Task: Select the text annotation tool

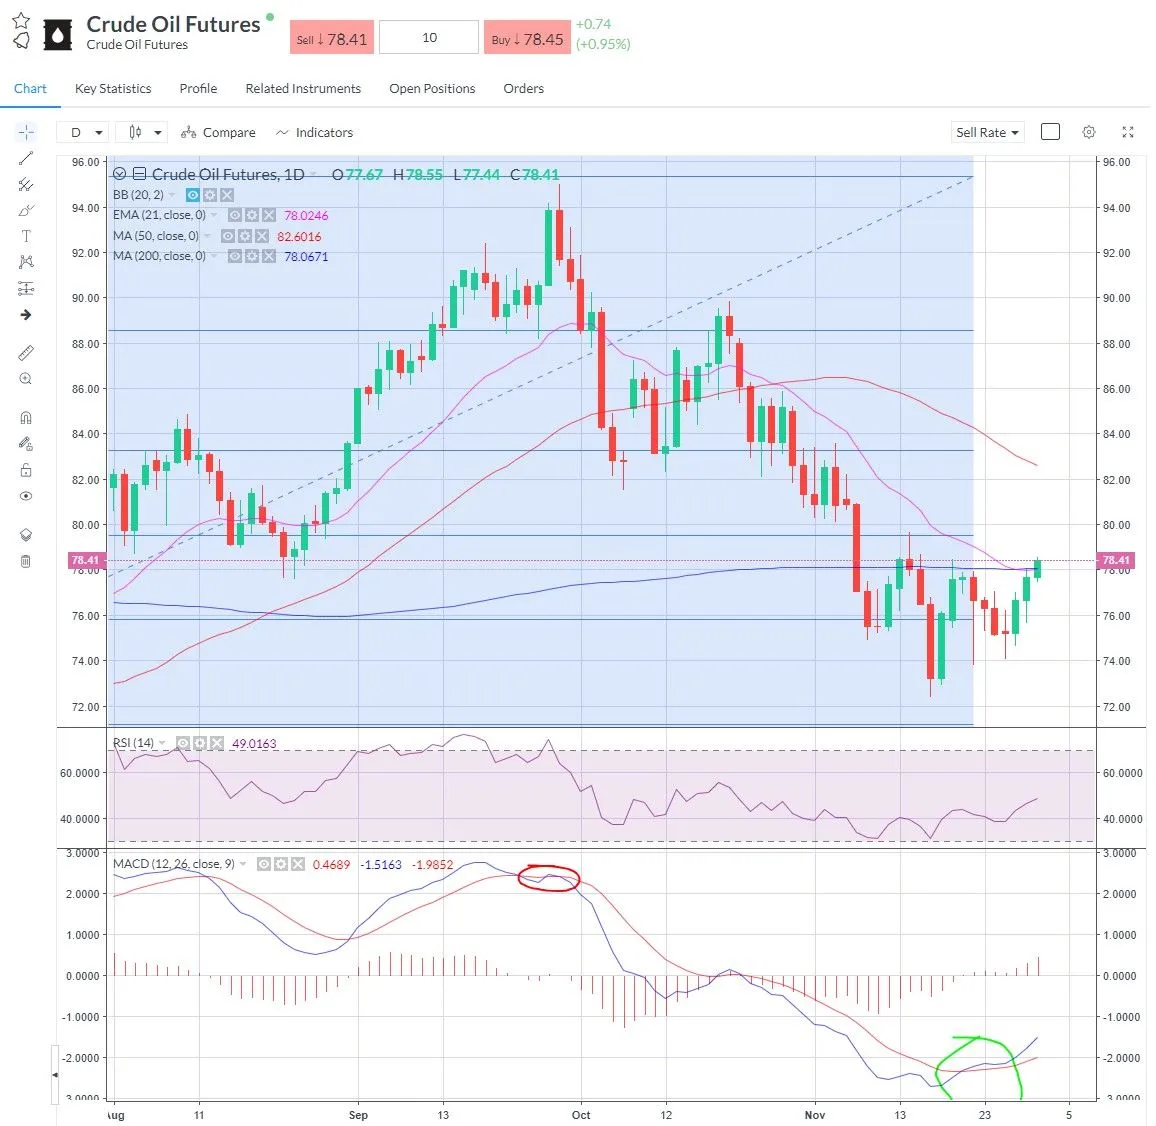Action: 26,236
